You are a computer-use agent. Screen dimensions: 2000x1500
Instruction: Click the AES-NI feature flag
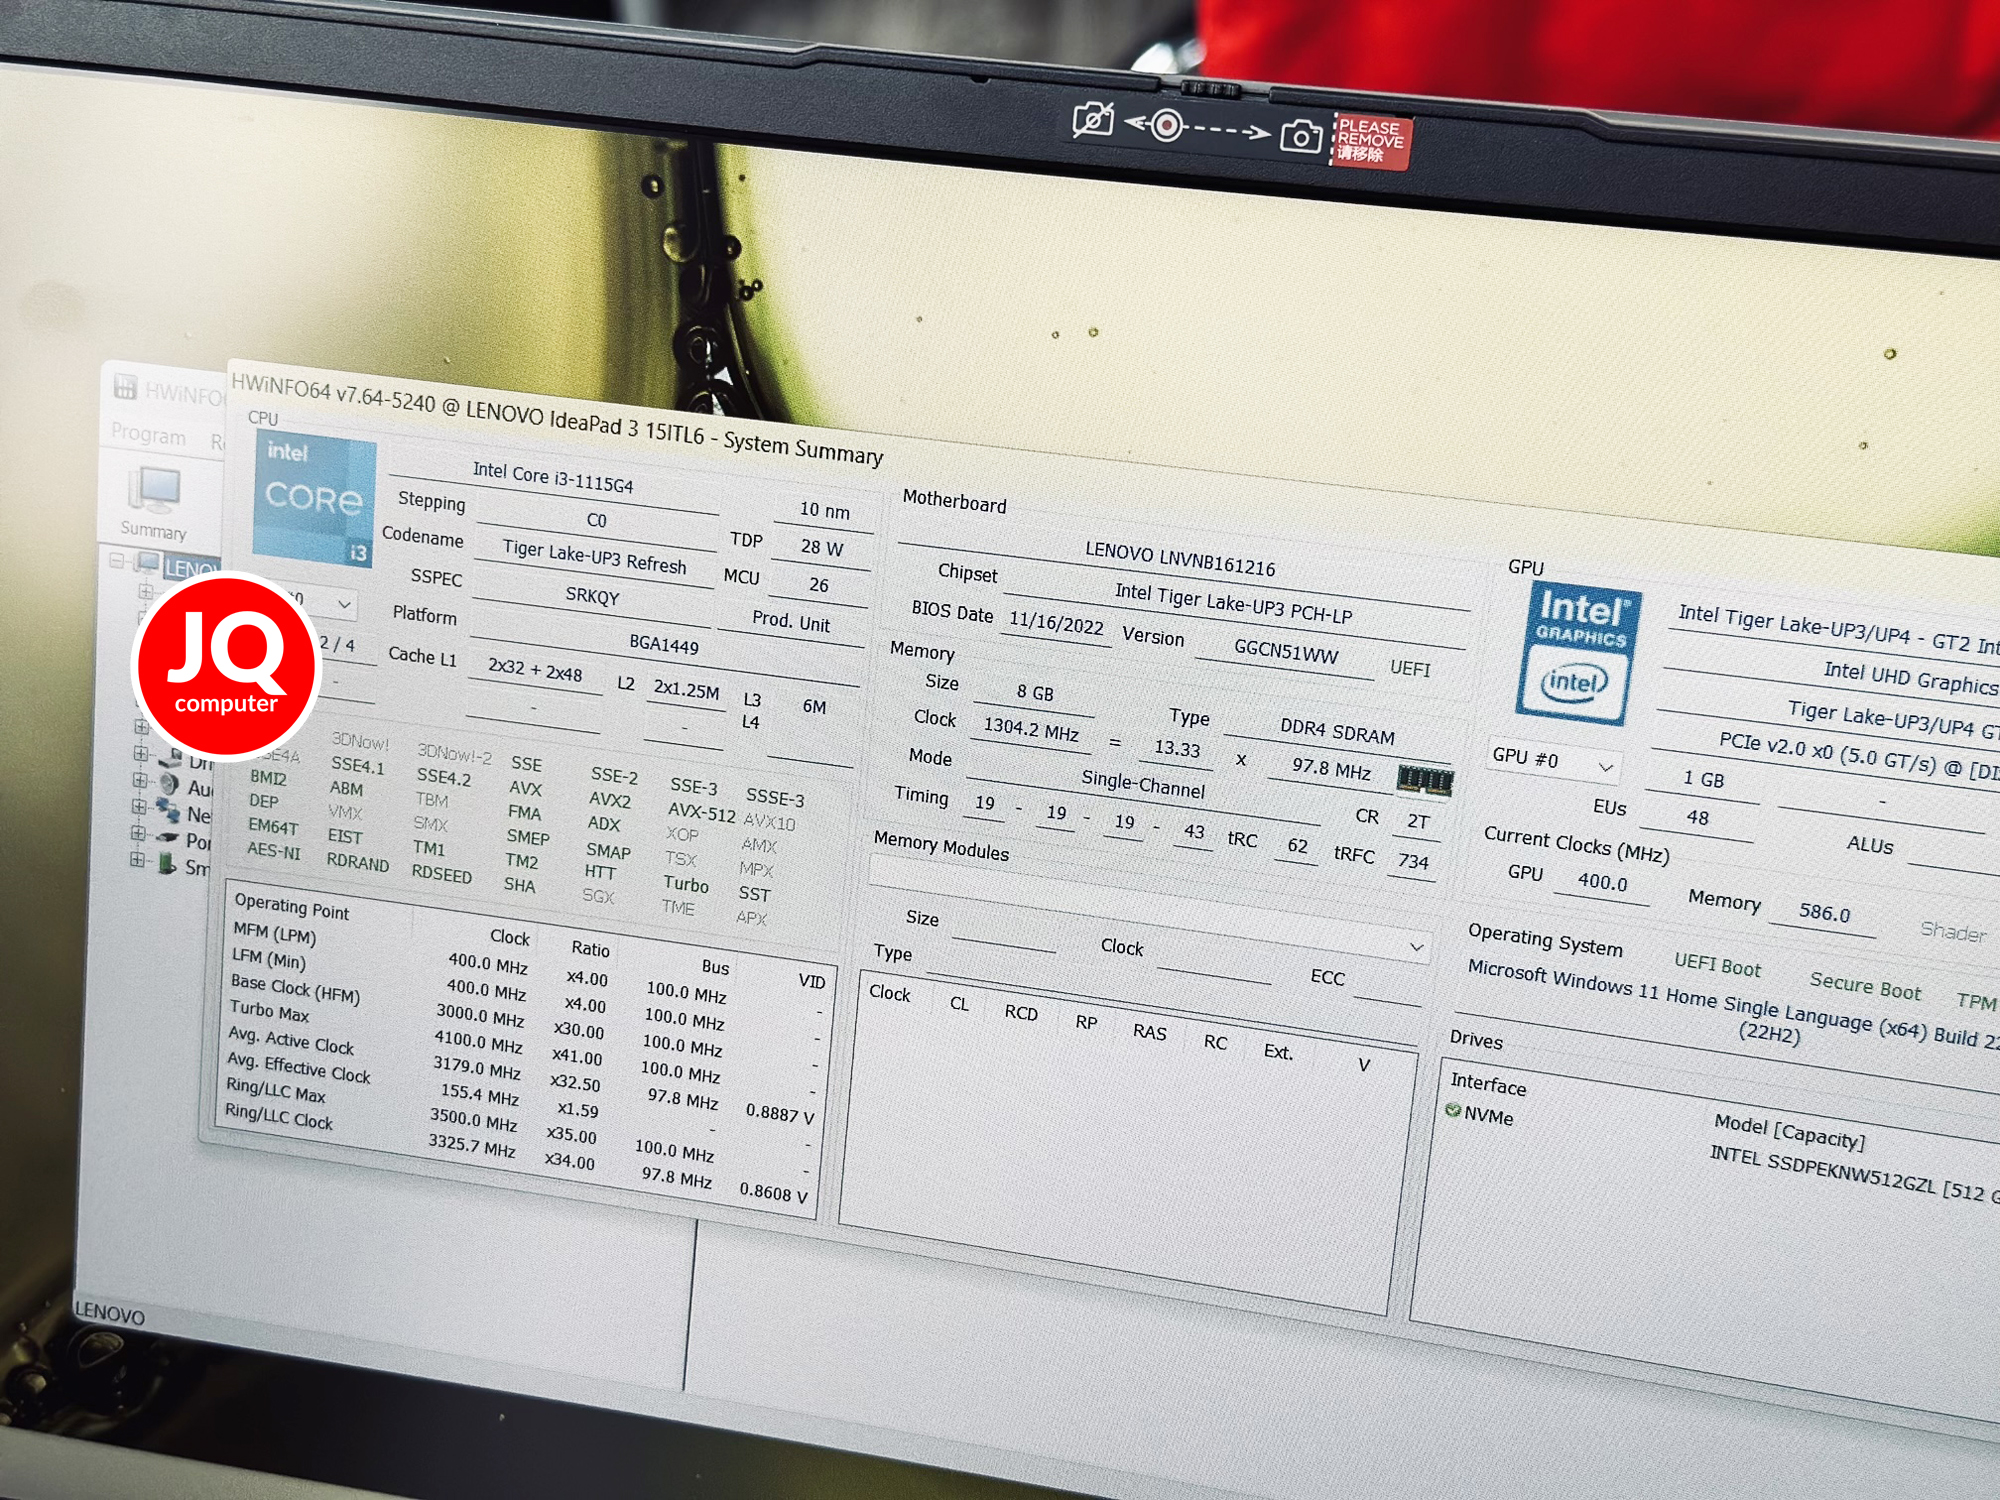tap(273, 851)
